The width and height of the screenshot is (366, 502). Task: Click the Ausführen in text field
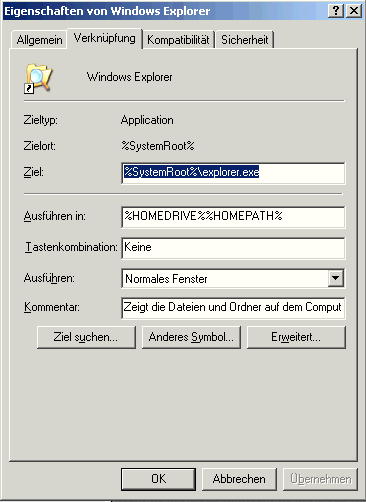pyautogui.click(x=233, y=217)
